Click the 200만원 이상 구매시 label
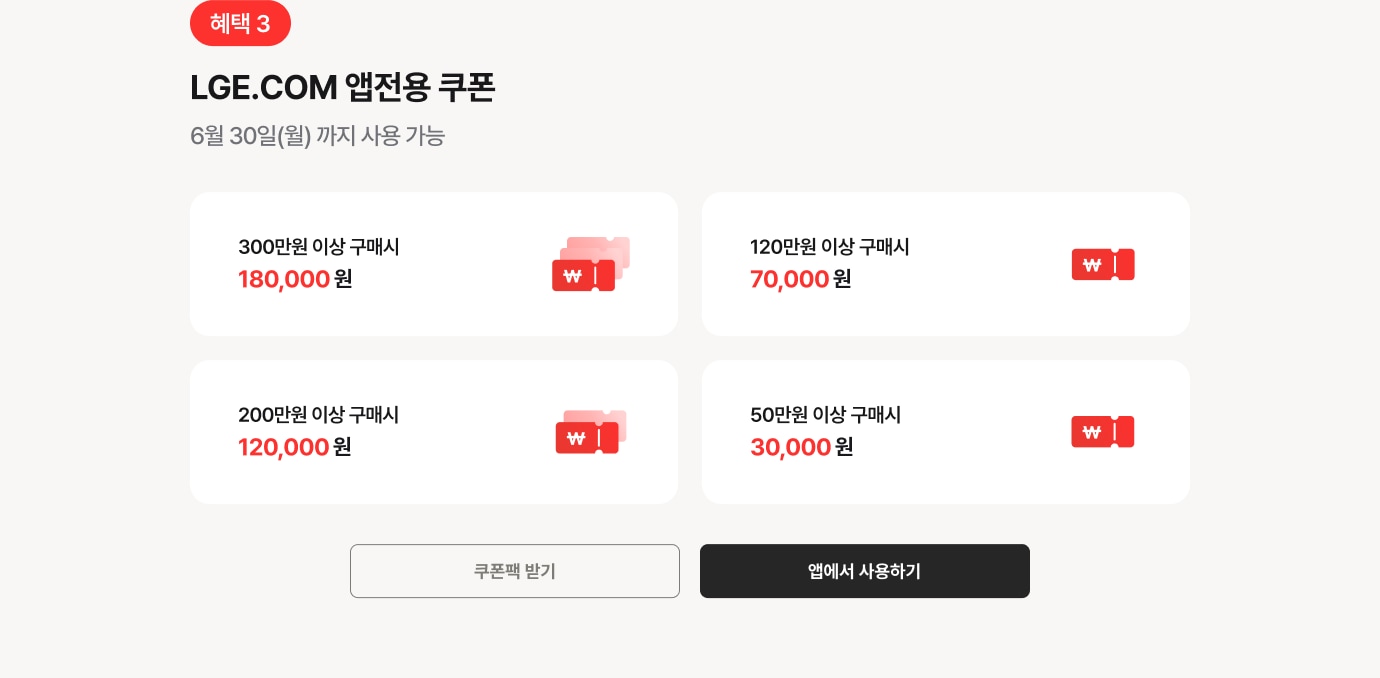This screenshot has height=678, width=1380. coord(319,415)
